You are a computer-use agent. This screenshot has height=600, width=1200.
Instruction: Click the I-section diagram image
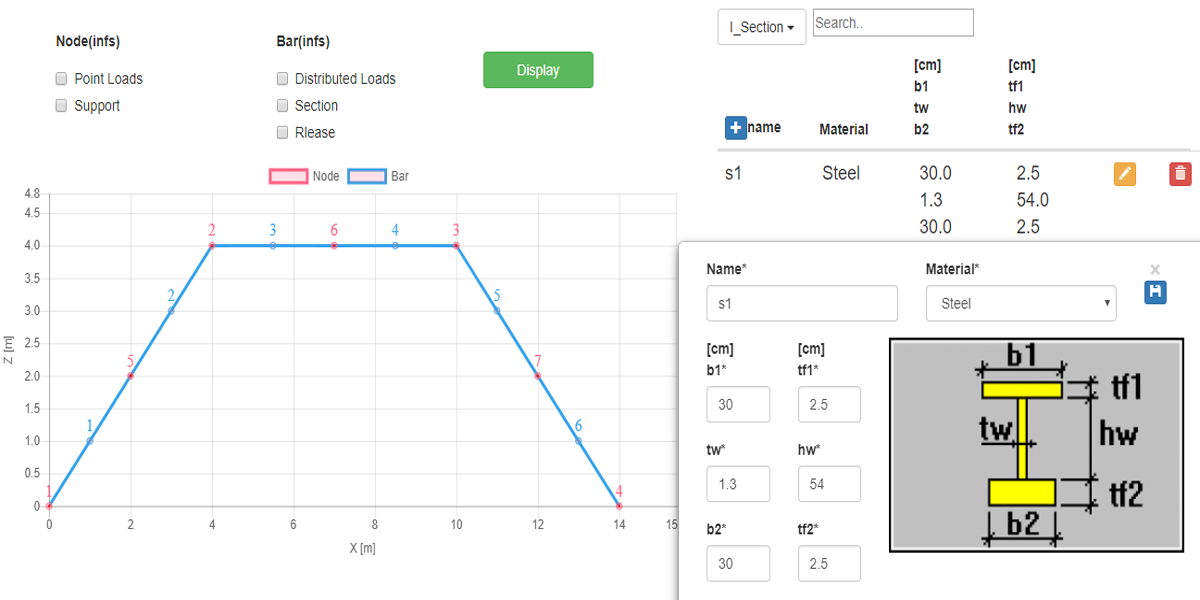tap(1036, 444)
